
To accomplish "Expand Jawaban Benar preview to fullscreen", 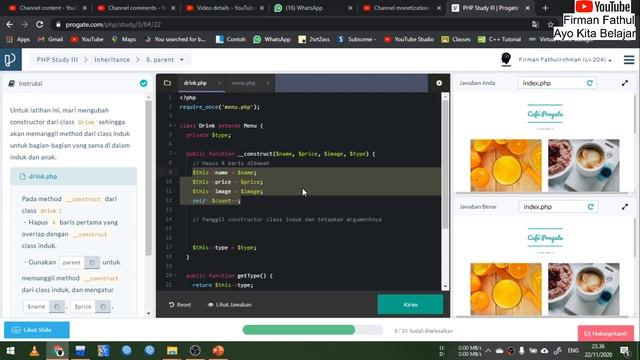I will pos(624,207).
